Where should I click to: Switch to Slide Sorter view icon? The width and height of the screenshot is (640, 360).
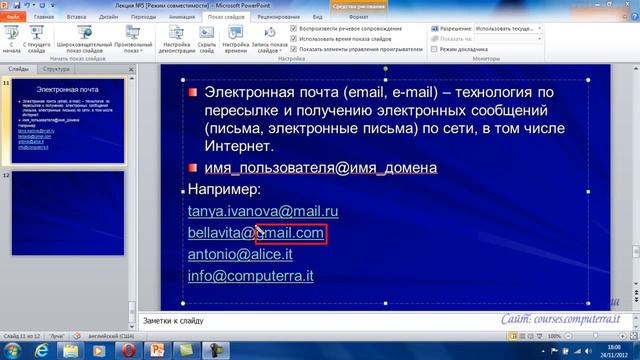[522, 336]
